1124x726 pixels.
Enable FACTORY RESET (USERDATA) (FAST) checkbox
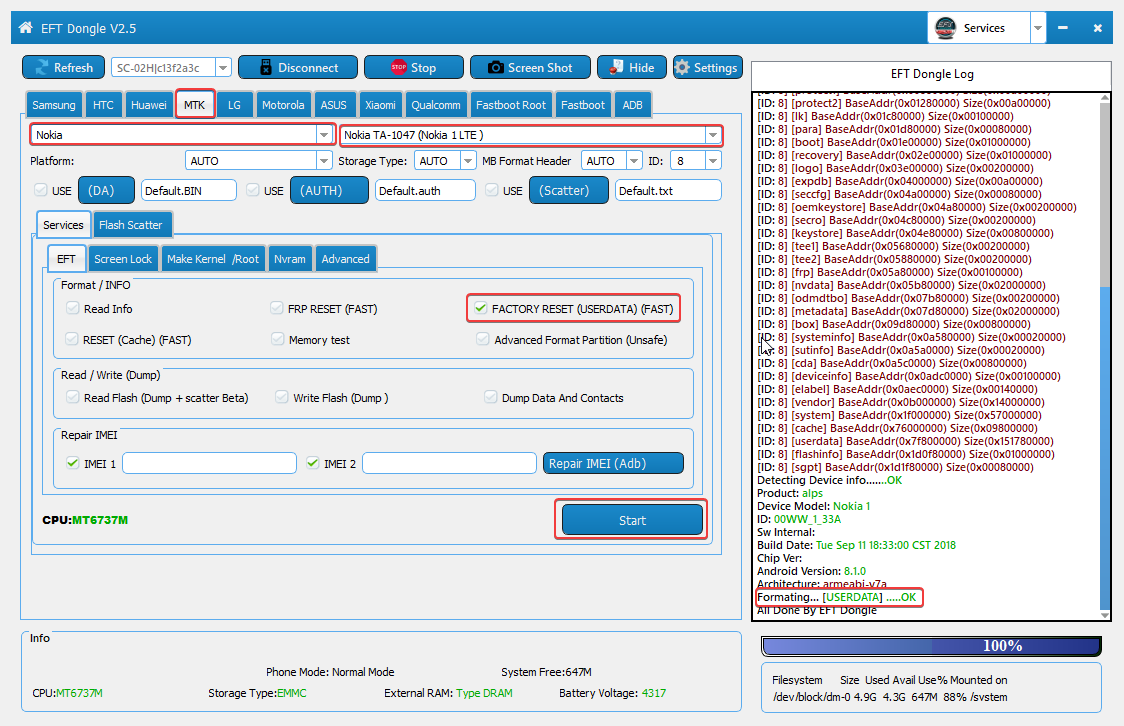pyautogui.click(x=481, y=308)
